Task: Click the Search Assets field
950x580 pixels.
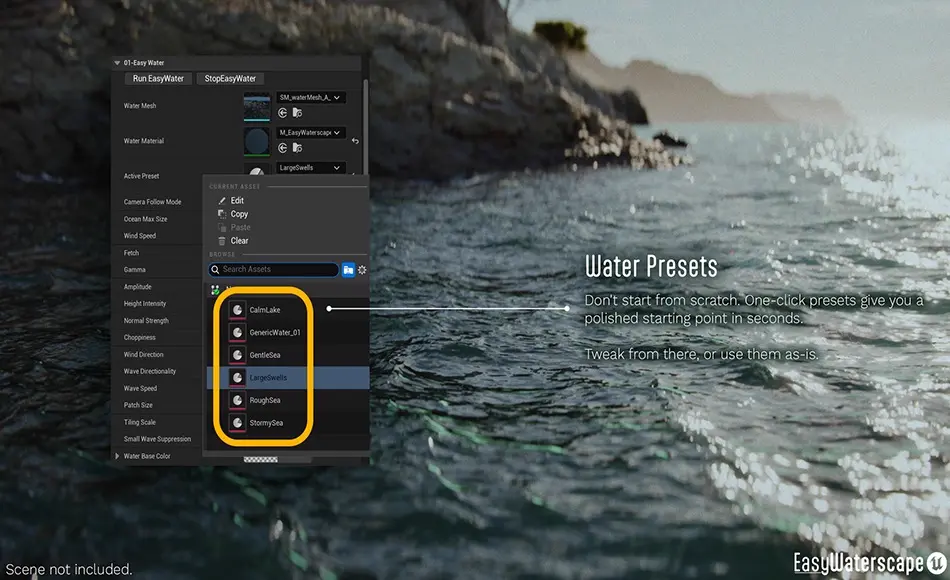Action: pyautogui.click(x=273, y=270)
